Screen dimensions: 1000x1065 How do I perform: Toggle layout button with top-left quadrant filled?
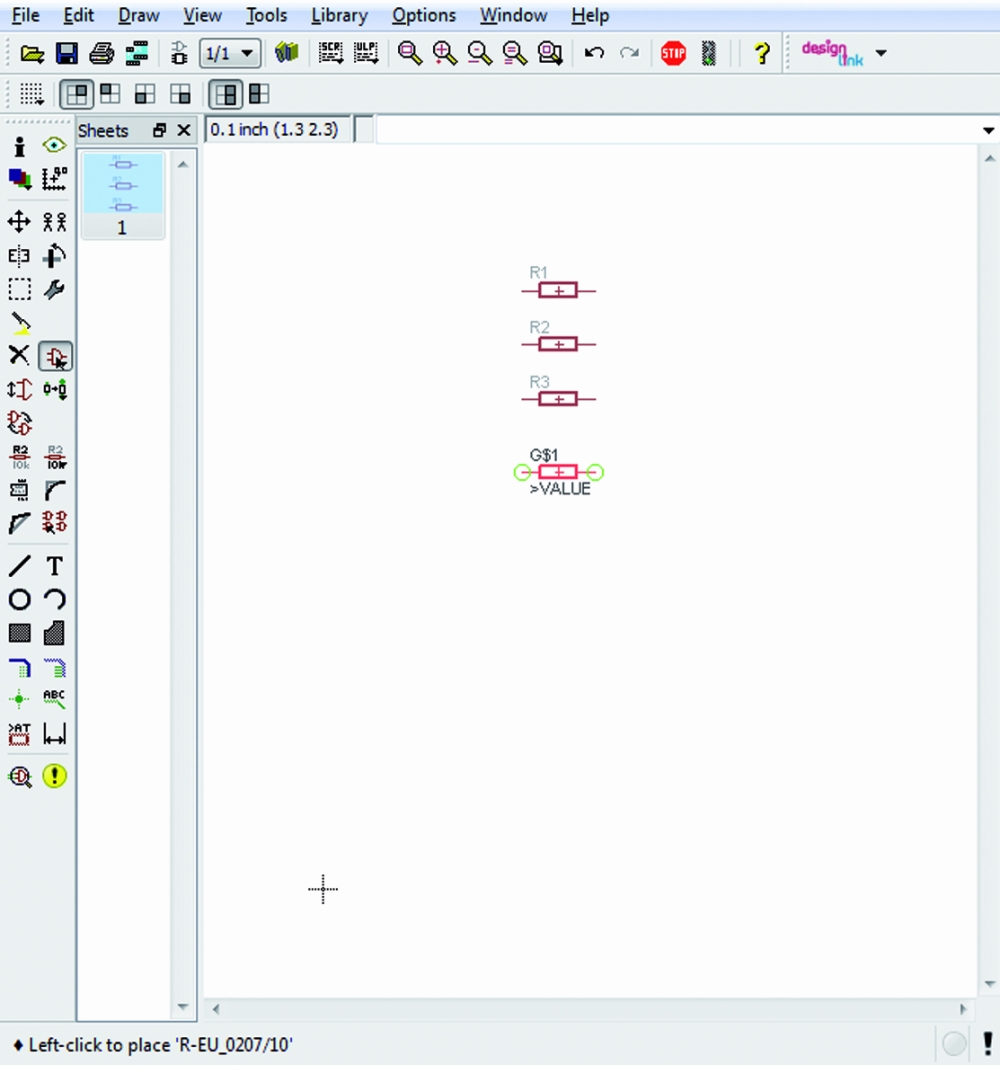76,95
